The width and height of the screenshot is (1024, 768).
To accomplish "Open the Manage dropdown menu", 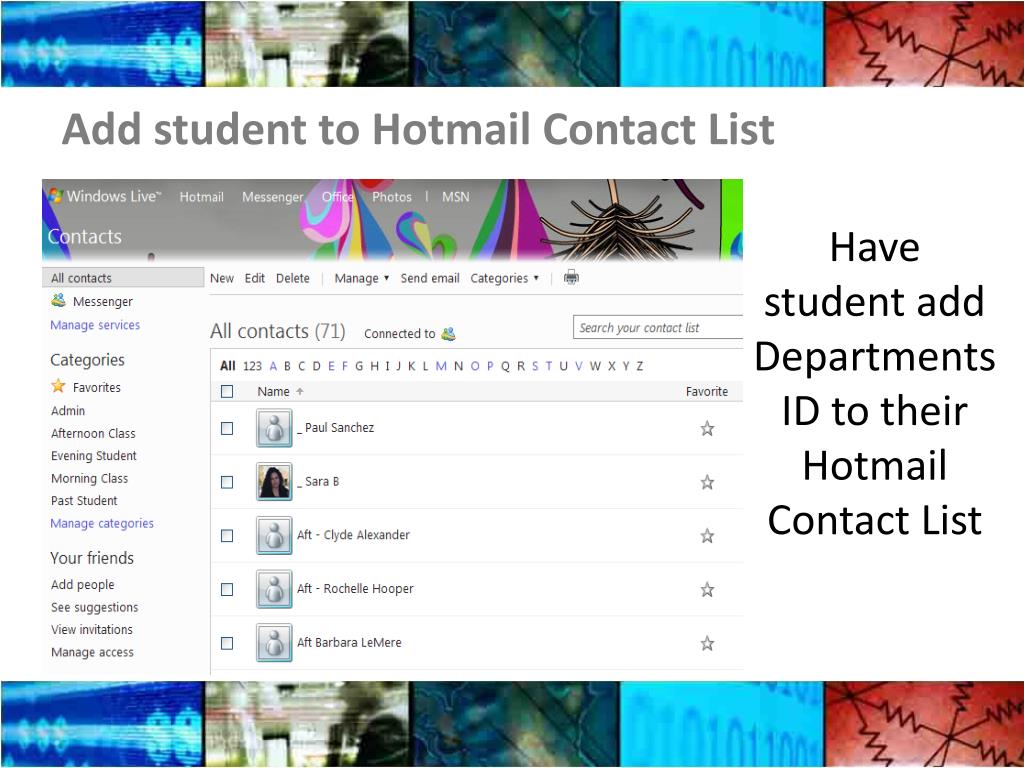I will click(x=362, y=278).
